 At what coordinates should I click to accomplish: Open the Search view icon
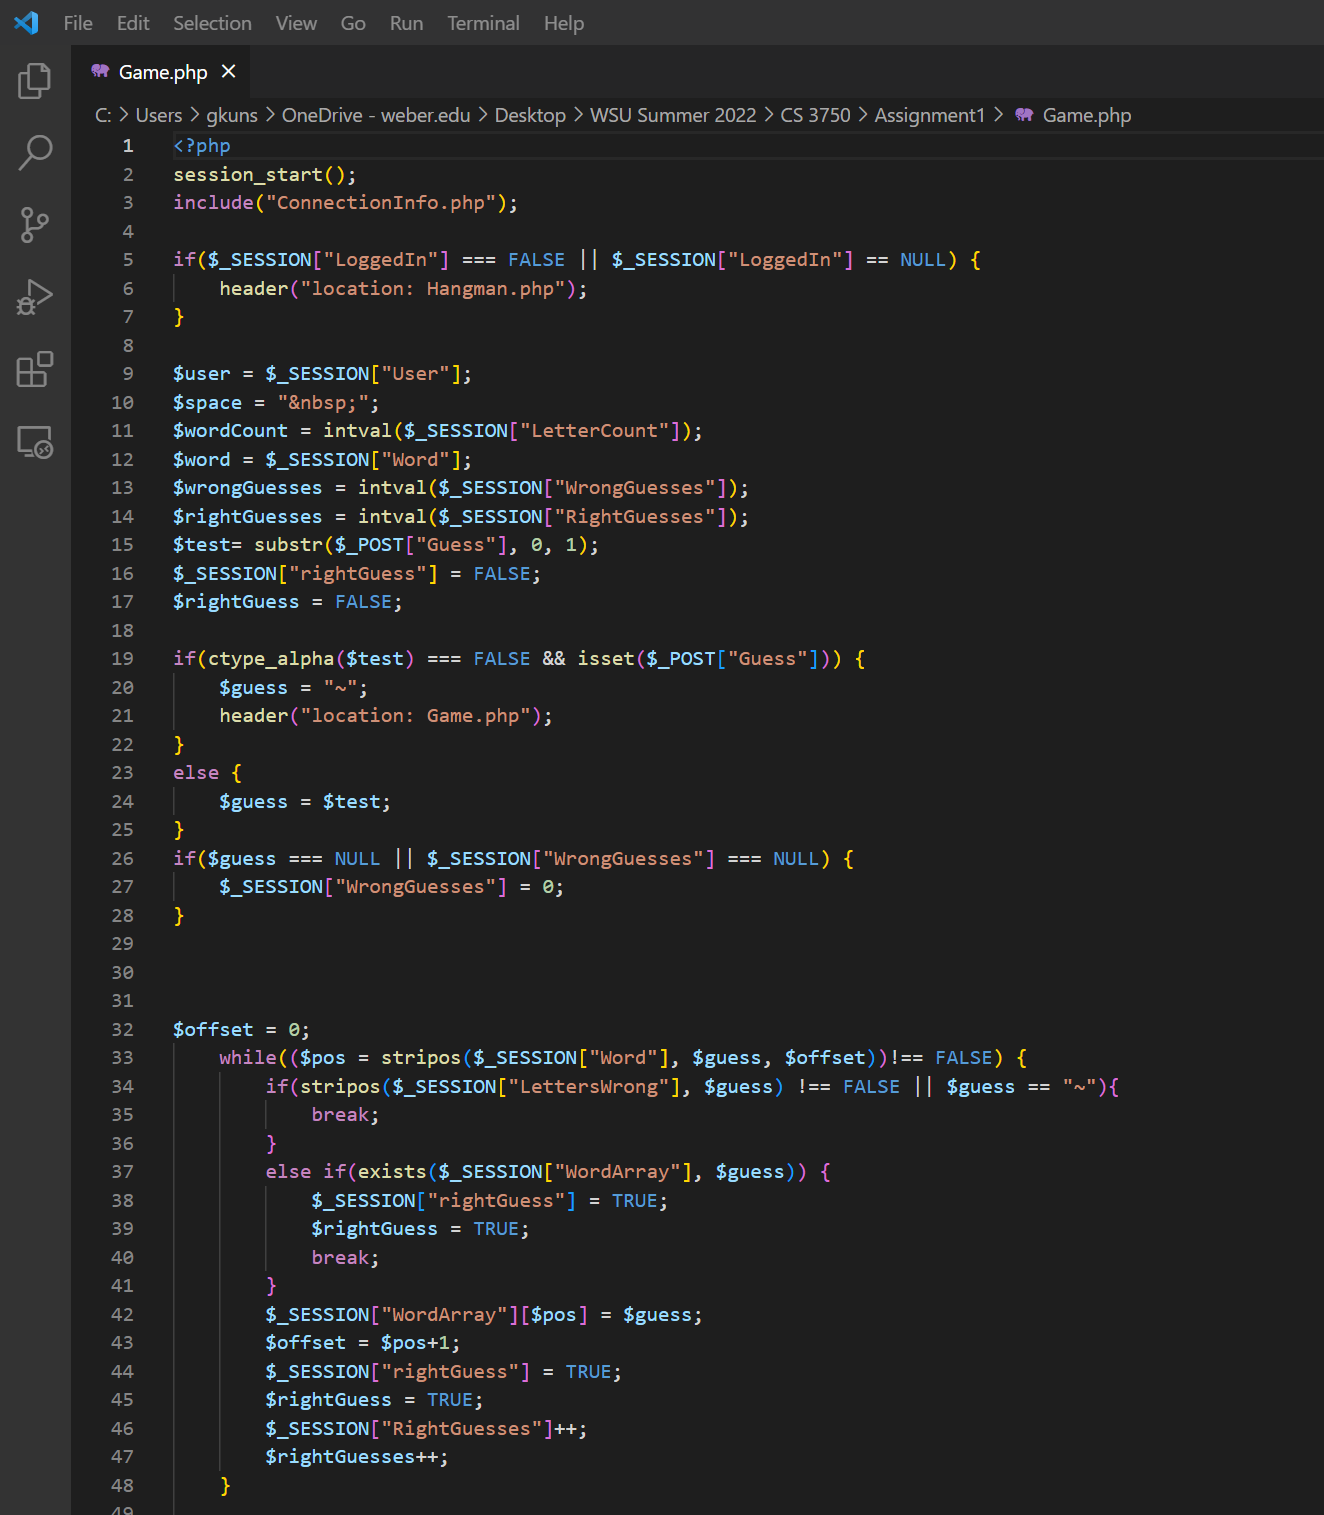[x=35, y=153]
